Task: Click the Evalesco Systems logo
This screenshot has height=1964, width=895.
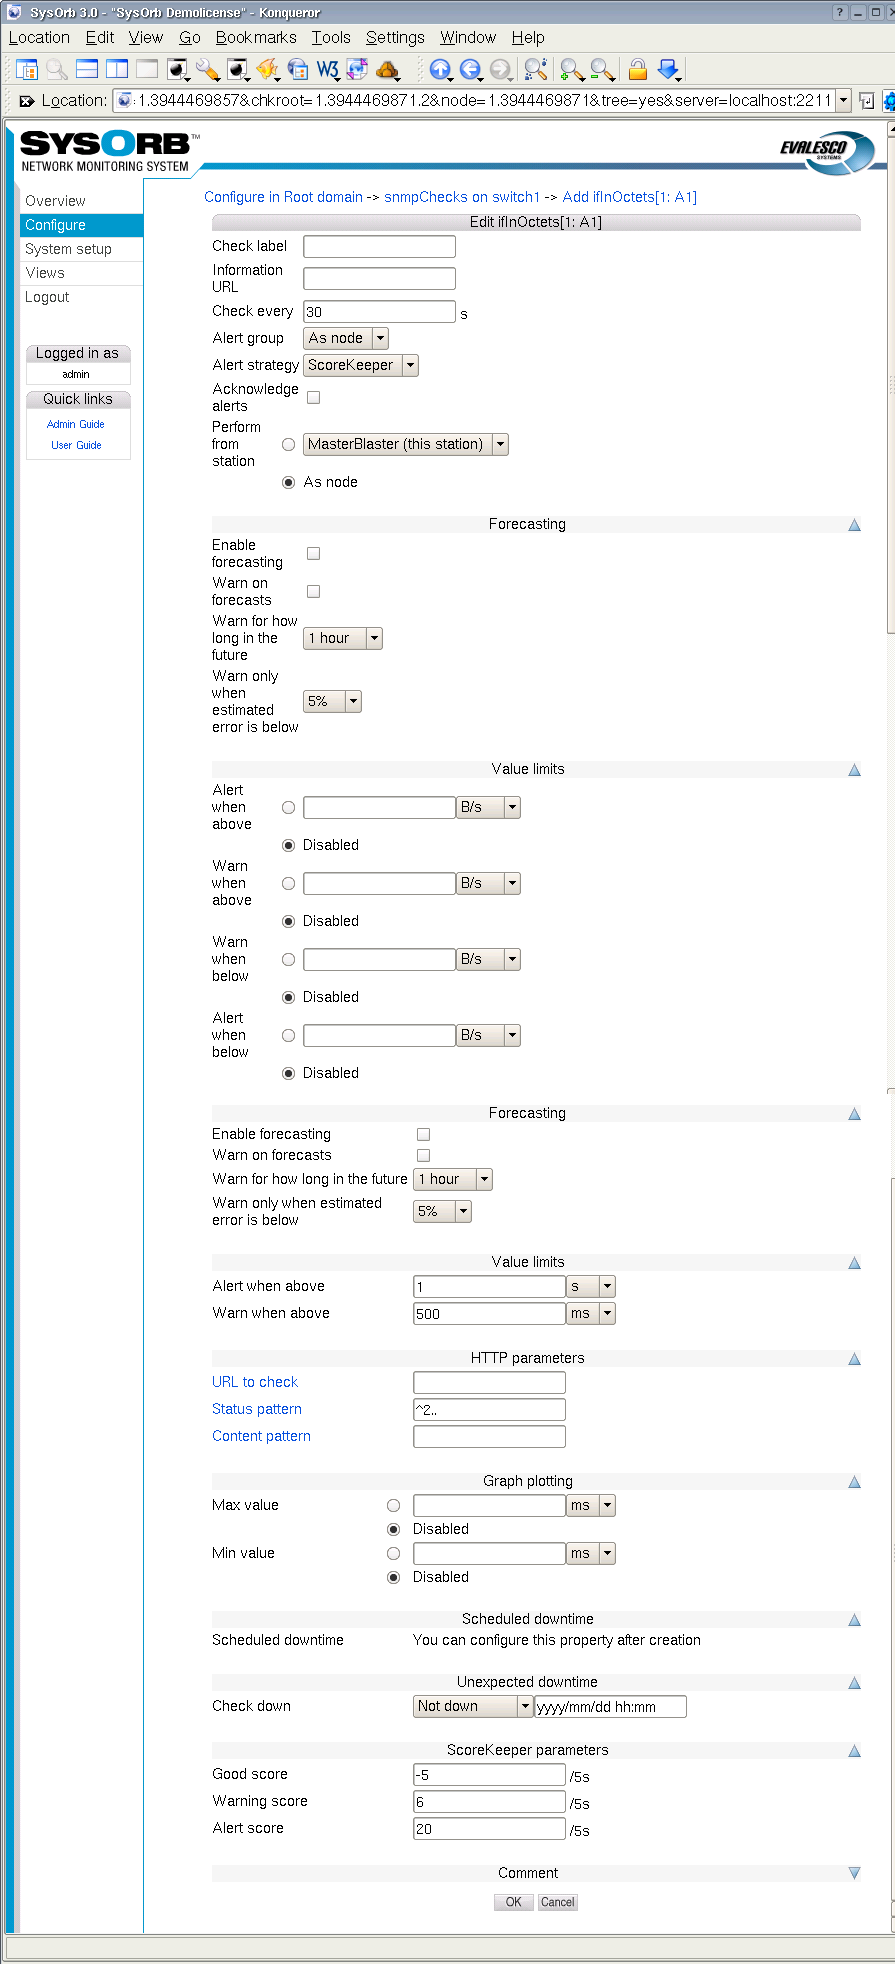Action: [x=827, y=152]
